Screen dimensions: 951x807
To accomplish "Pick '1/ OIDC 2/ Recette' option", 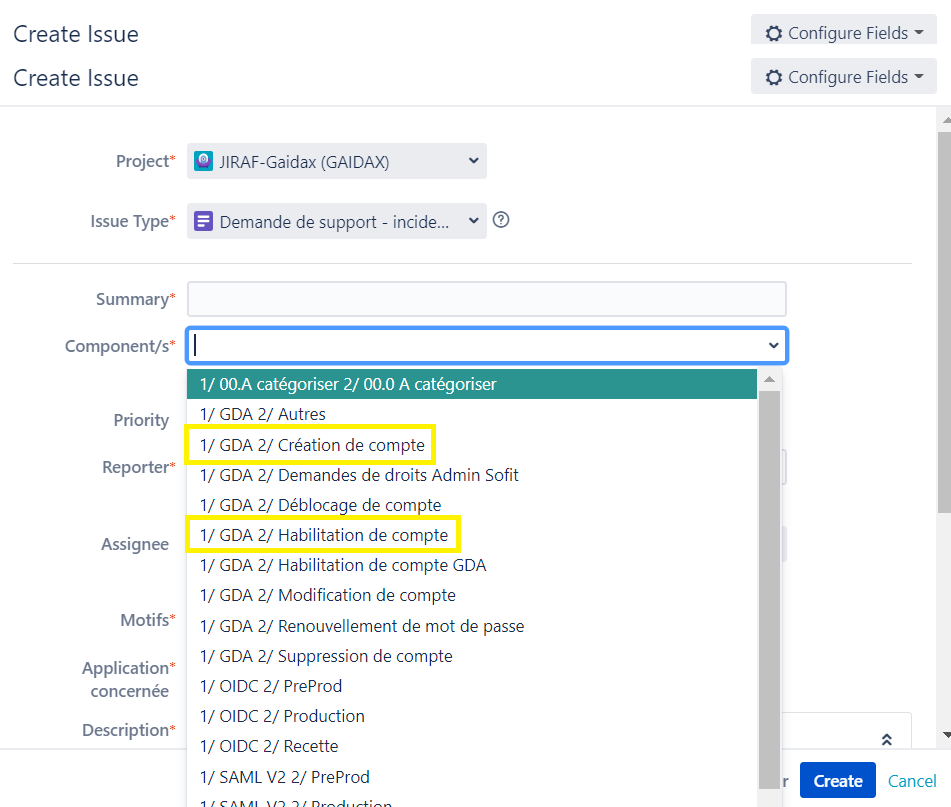I will 472,746.
